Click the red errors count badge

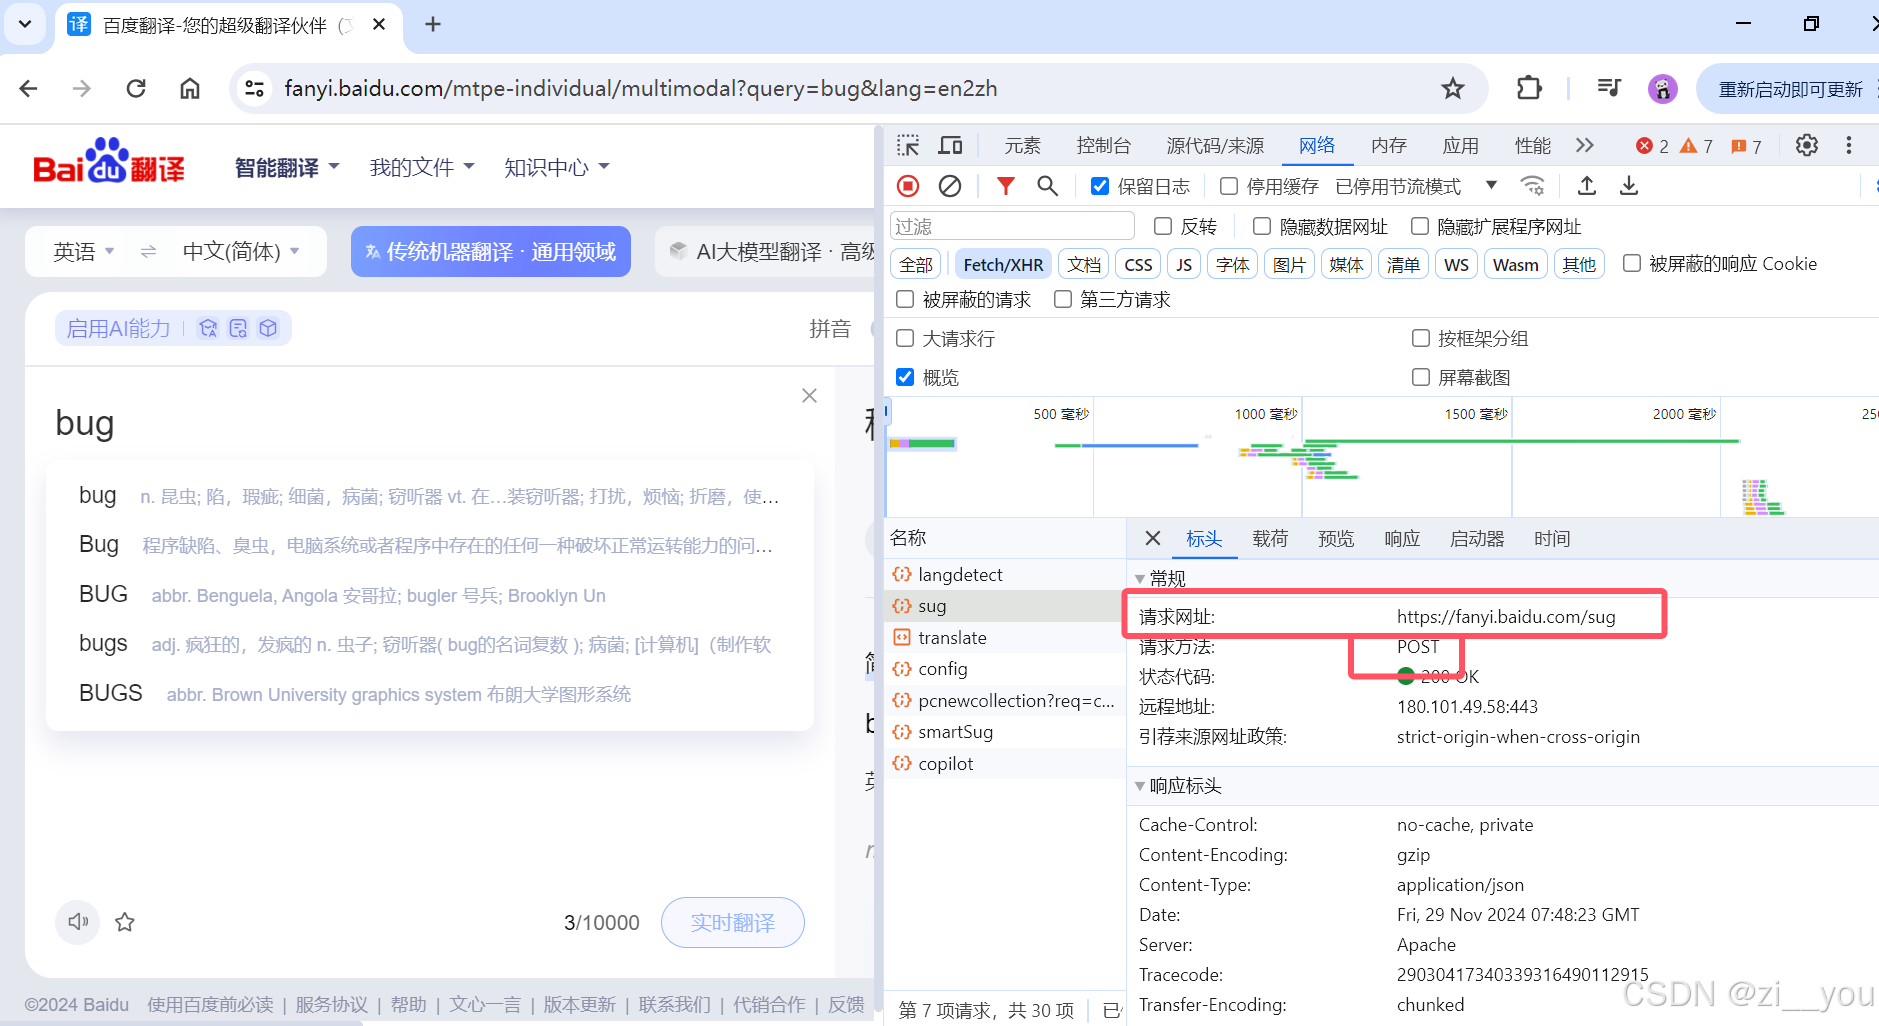pyautogui.click(x=1652, y=146)
